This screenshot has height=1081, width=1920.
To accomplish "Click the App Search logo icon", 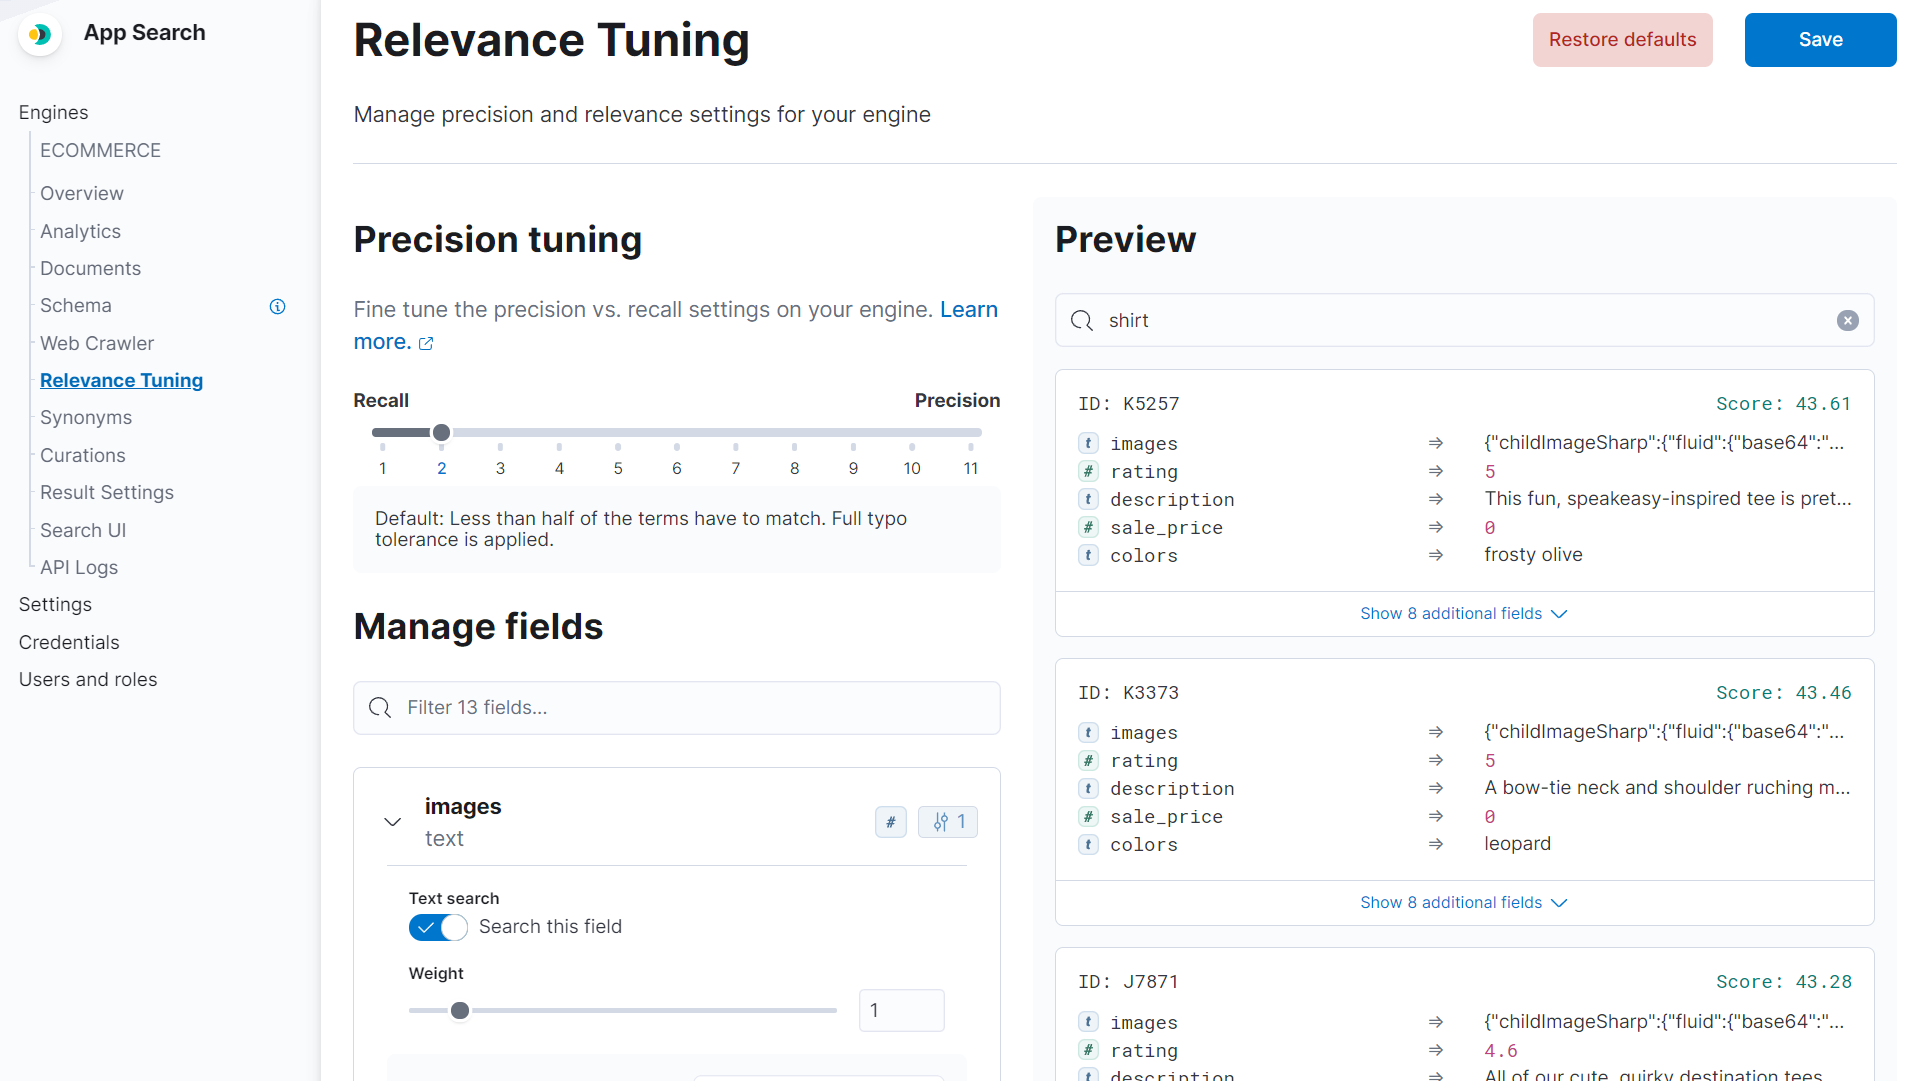I will pyautogui.click(x=39, y=33).
